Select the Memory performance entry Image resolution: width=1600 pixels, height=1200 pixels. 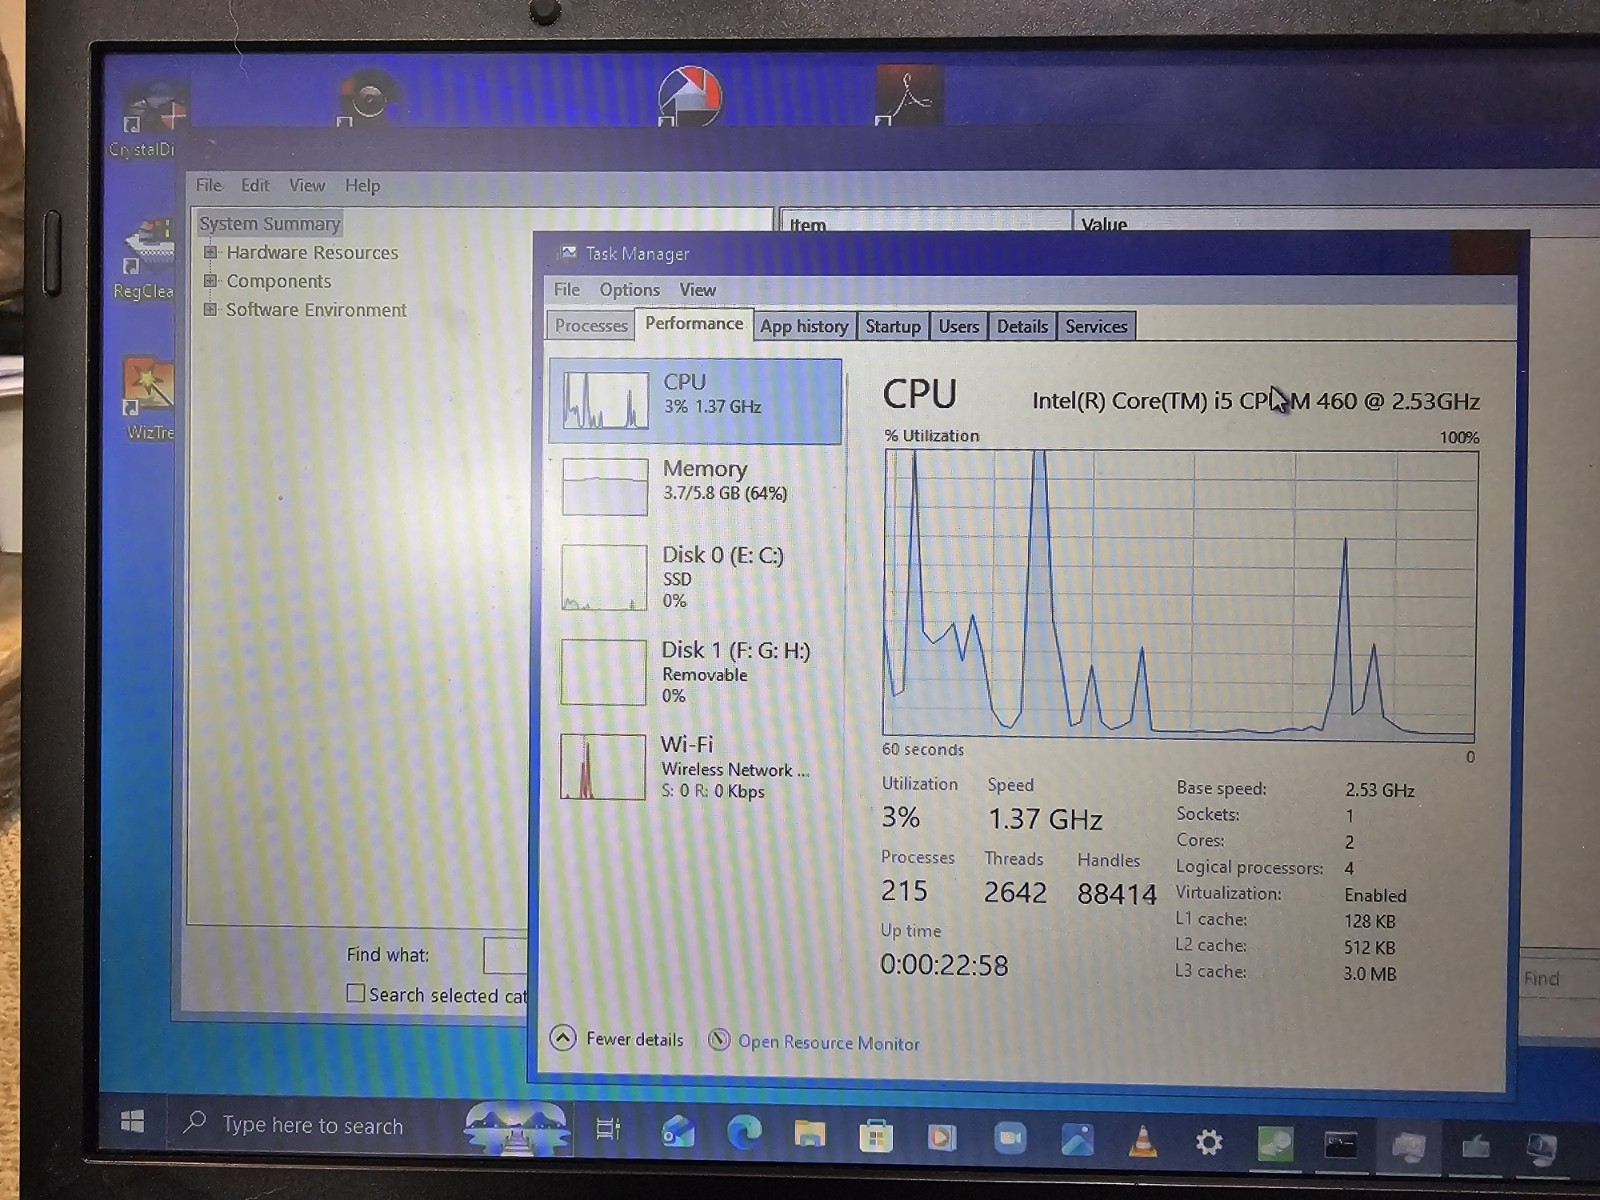click(x=696, y=485)
